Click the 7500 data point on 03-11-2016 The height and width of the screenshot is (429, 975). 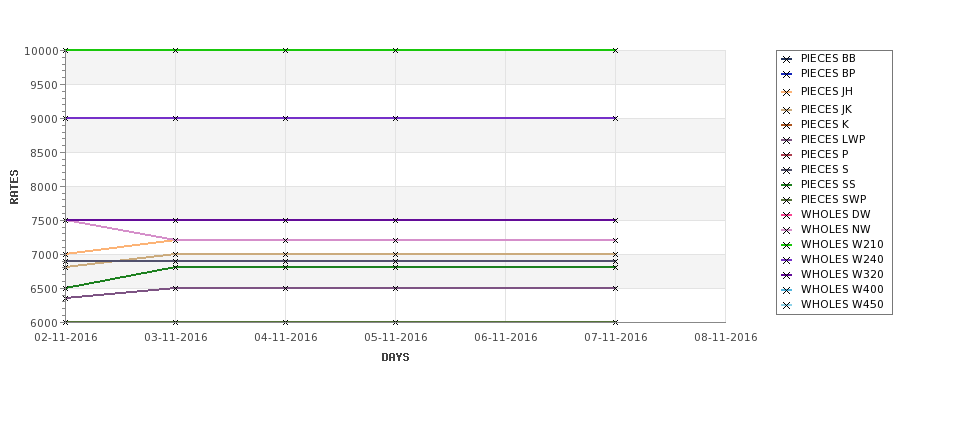175,220
